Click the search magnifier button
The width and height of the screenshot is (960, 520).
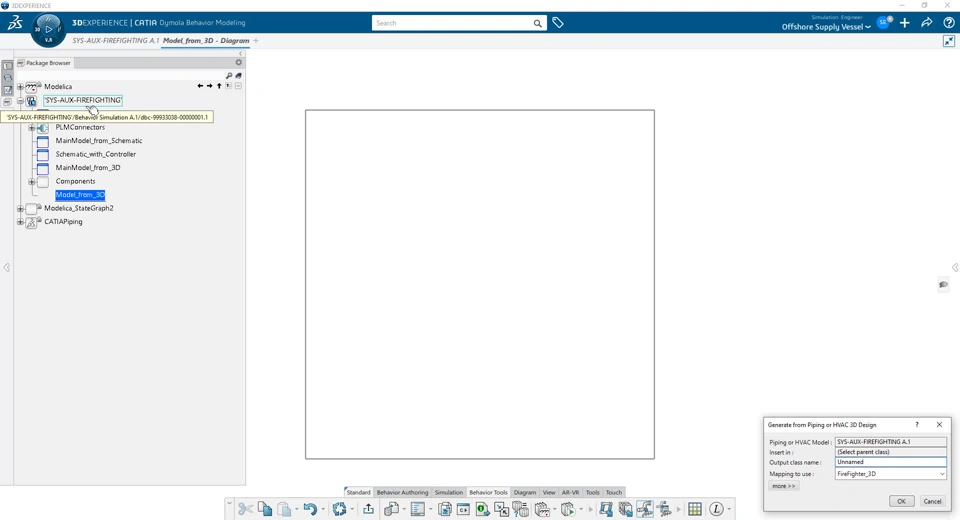coord(537,23)
